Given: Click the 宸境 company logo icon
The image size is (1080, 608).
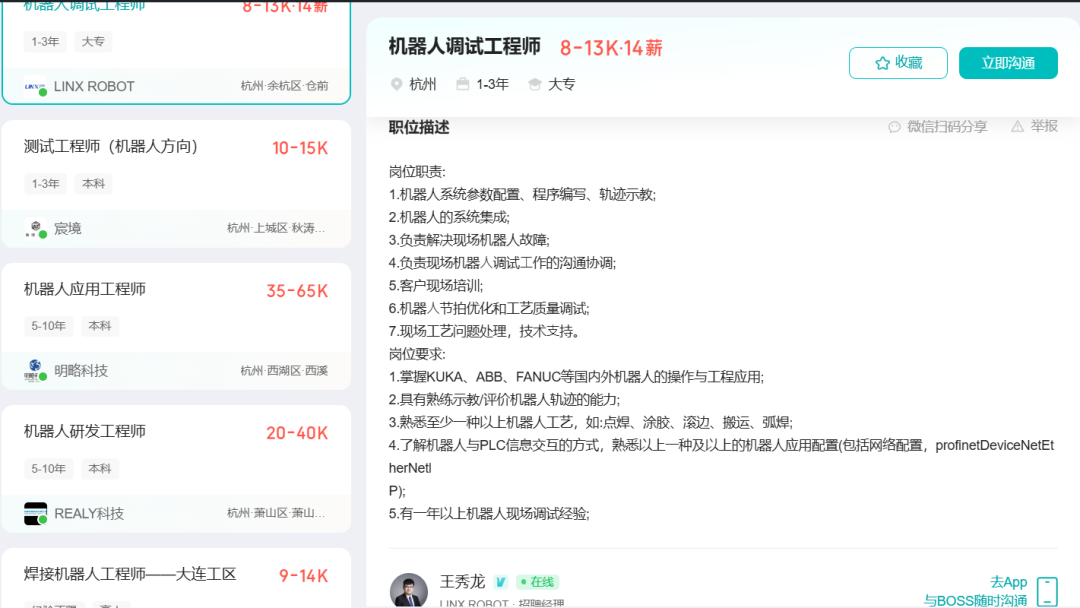Looking at the screenshot, I should 35,229.
